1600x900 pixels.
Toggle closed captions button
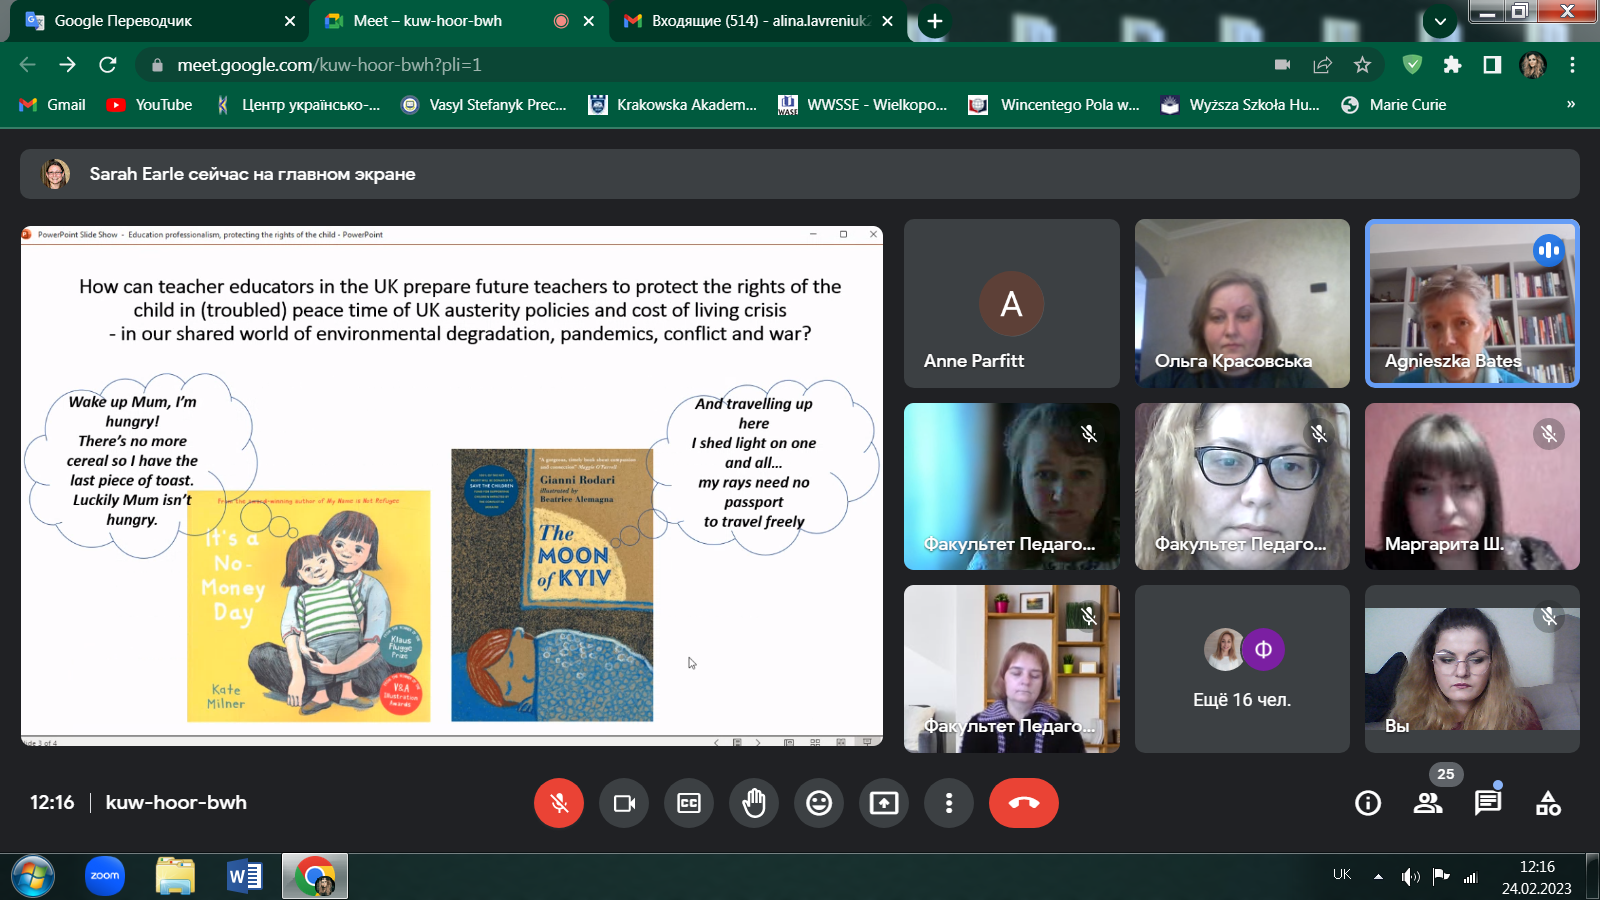point(689,803)
